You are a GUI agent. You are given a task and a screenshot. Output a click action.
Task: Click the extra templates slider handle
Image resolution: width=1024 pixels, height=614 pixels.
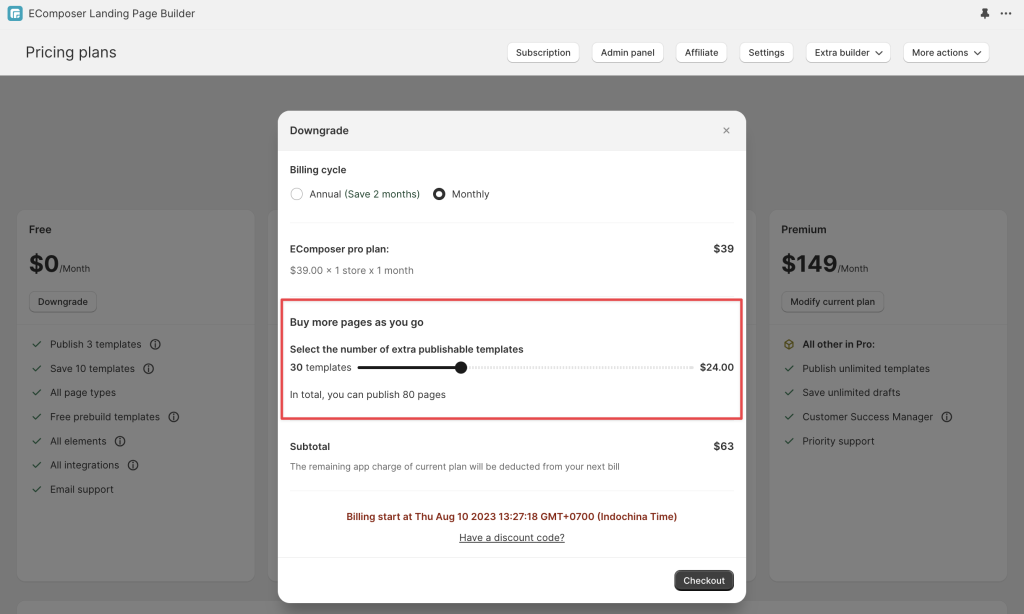click(461, 368)
